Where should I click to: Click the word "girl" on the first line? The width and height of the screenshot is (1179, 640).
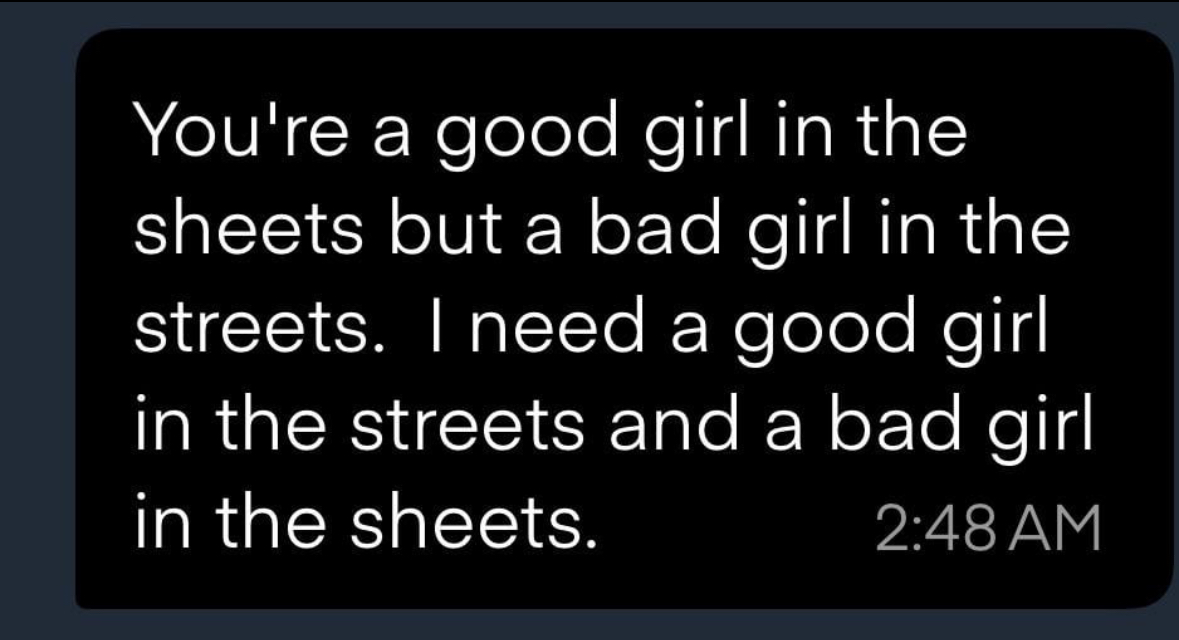pyautogui.click(x=697, y=136)
